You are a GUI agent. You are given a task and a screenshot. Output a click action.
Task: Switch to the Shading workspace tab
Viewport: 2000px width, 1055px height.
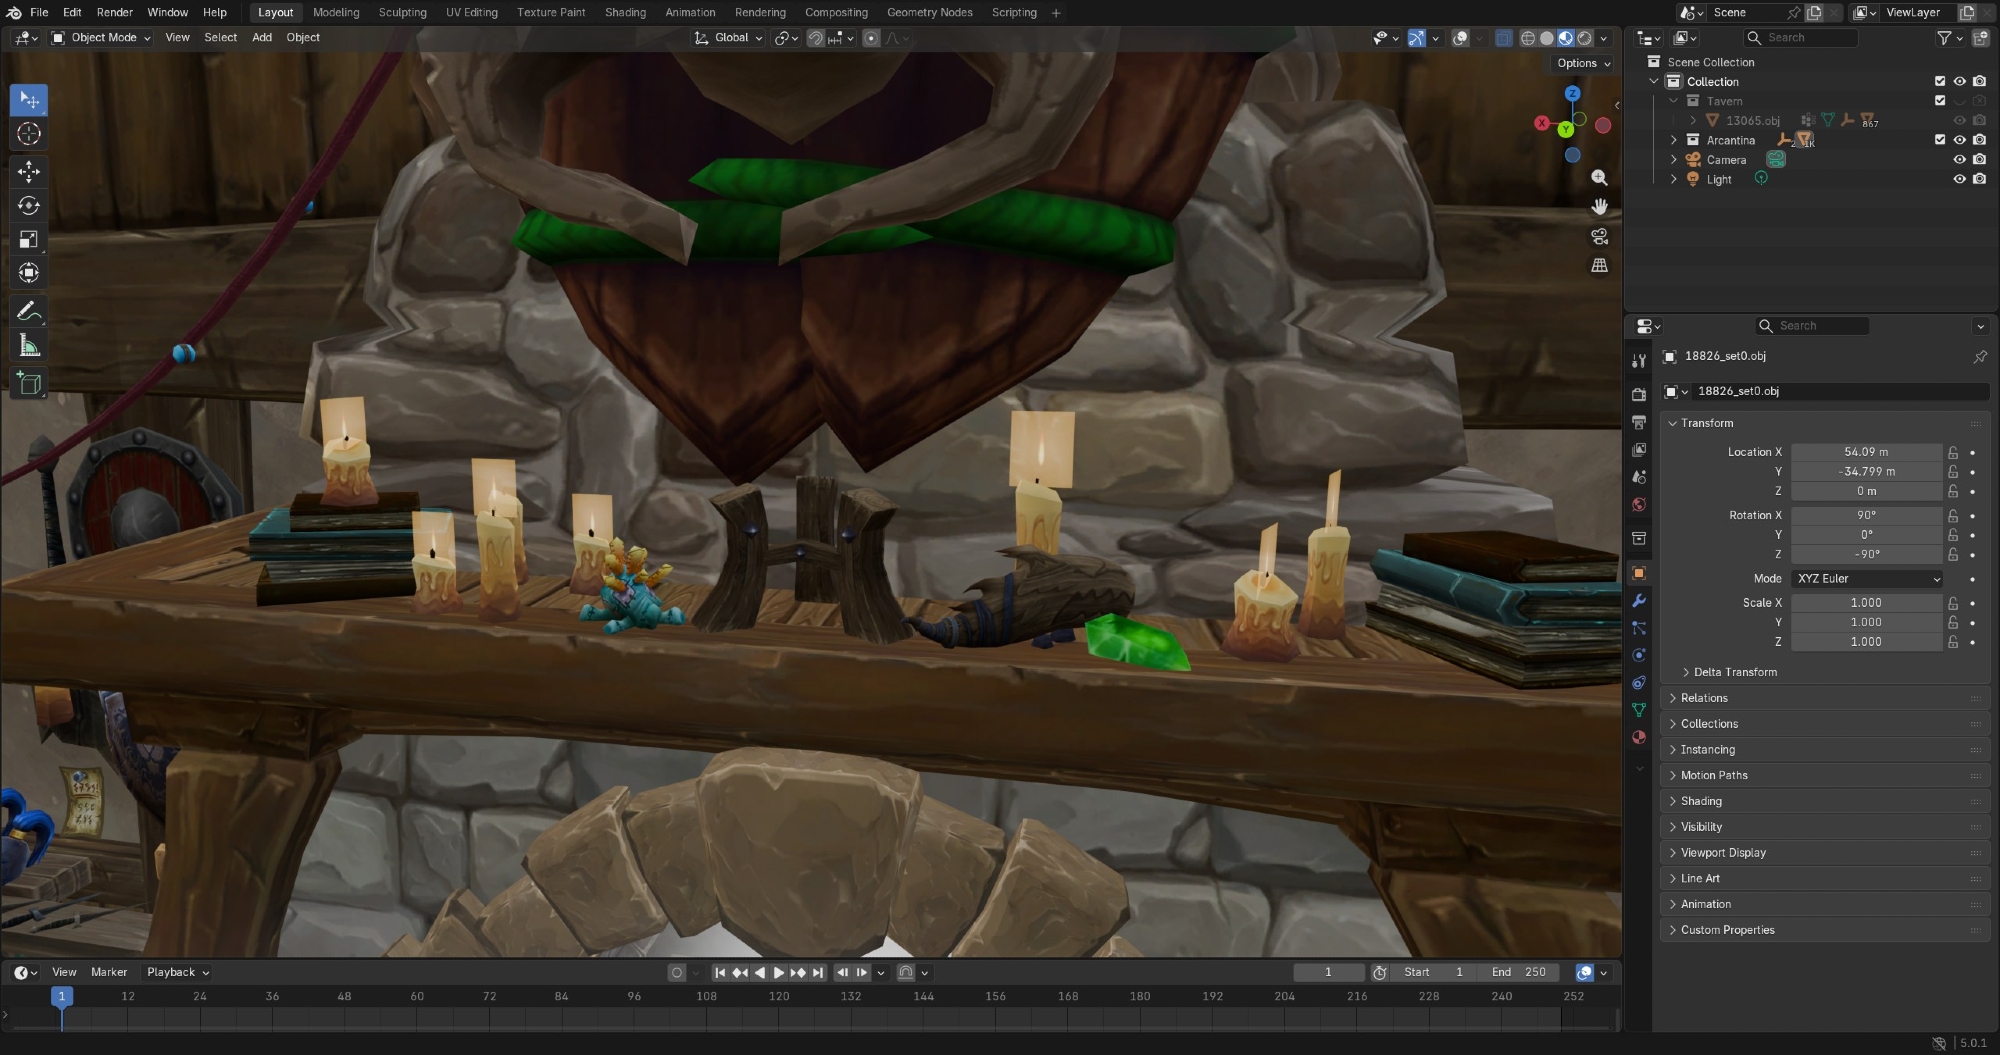pyautogui.click(x=625, y=13)
